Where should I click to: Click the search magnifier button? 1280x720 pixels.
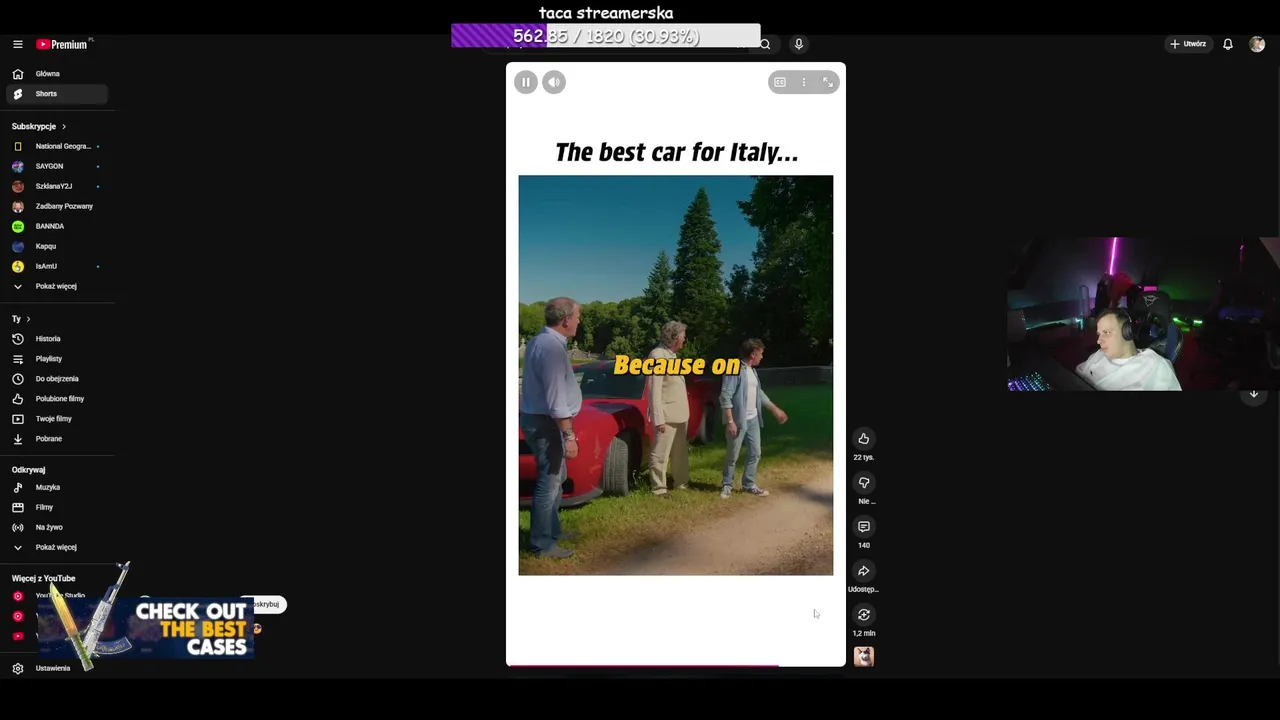[x=765, y=44]
